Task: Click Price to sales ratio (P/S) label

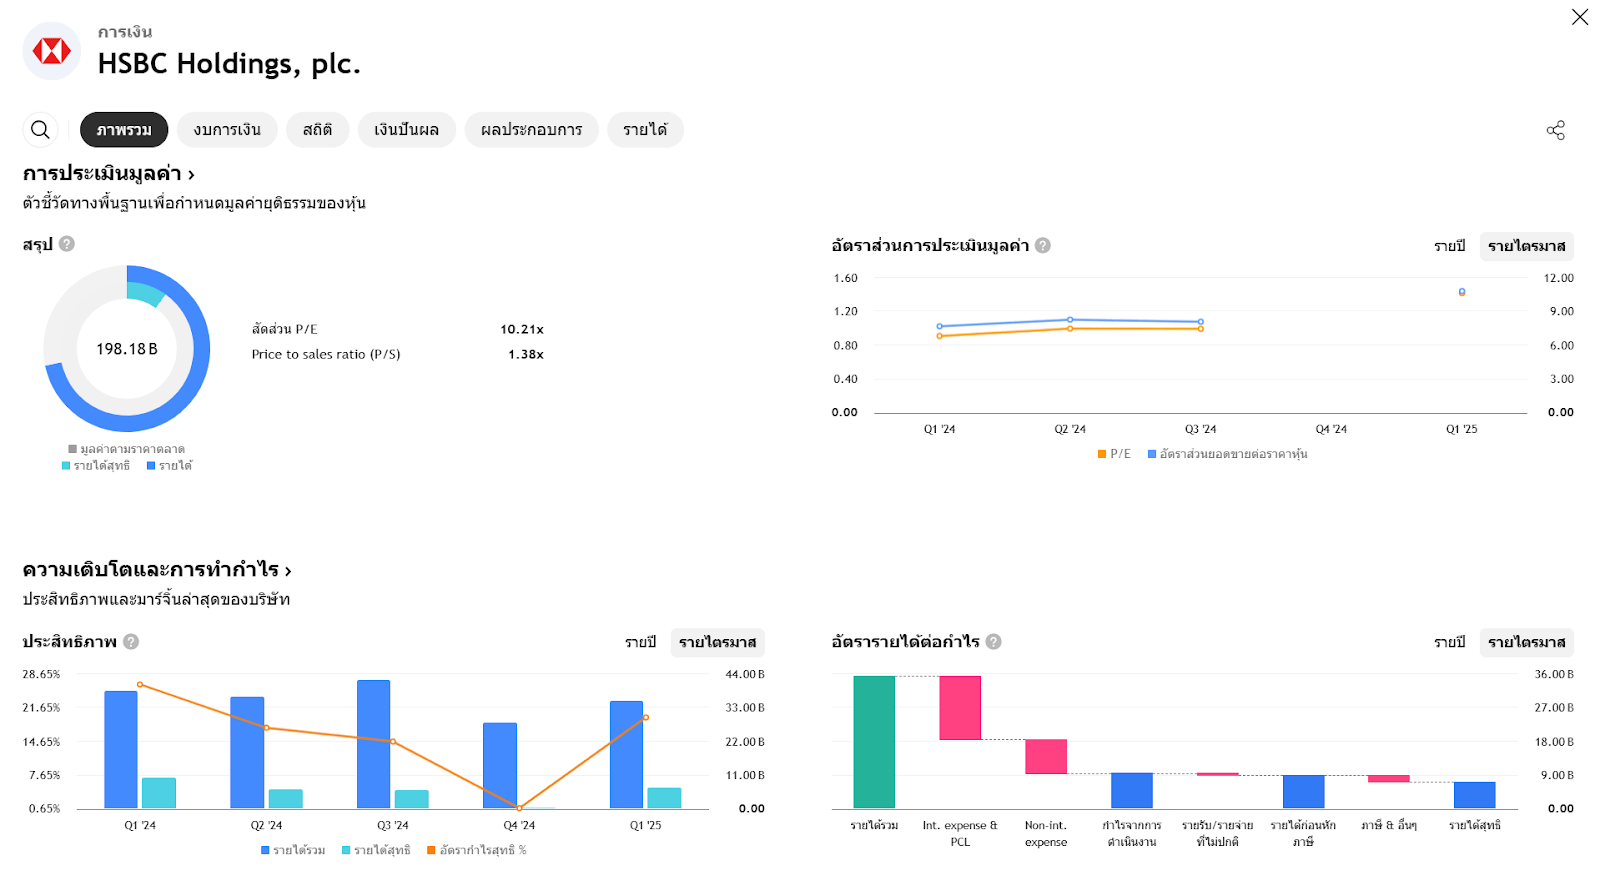Action: pyautogui.click(x=326, y=354)
